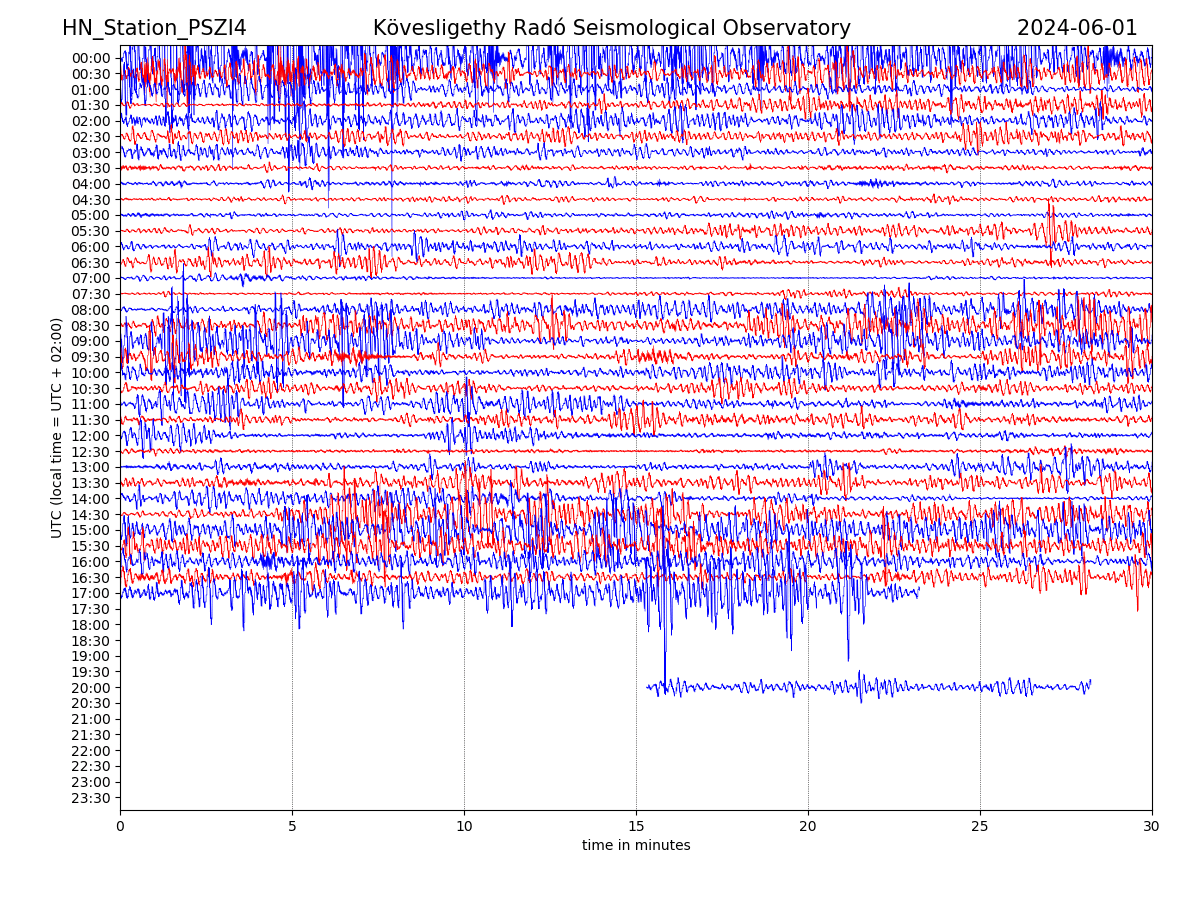Click the 00:00 row label

[x=90, y=58]
